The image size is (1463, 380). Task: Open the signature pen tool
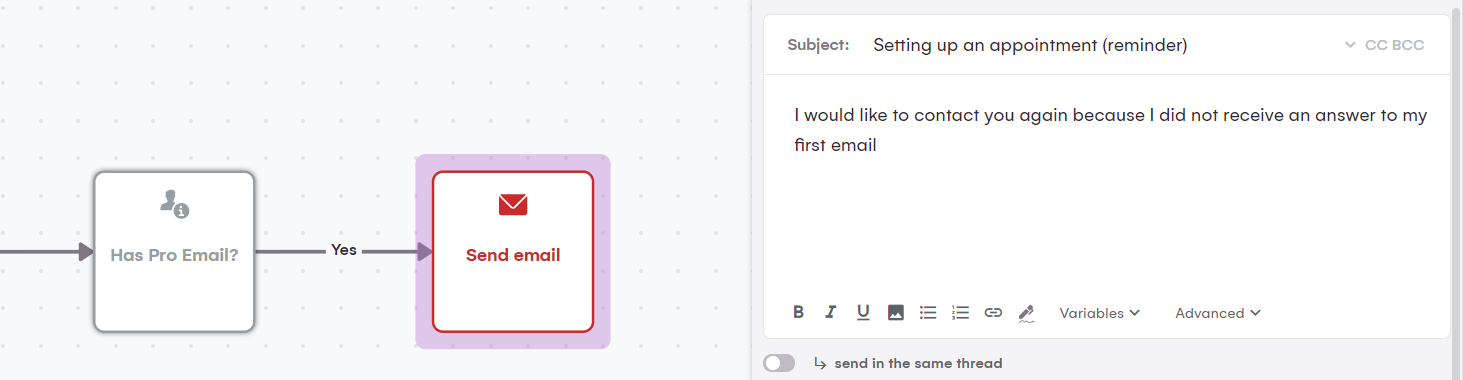coord(1025,313)
